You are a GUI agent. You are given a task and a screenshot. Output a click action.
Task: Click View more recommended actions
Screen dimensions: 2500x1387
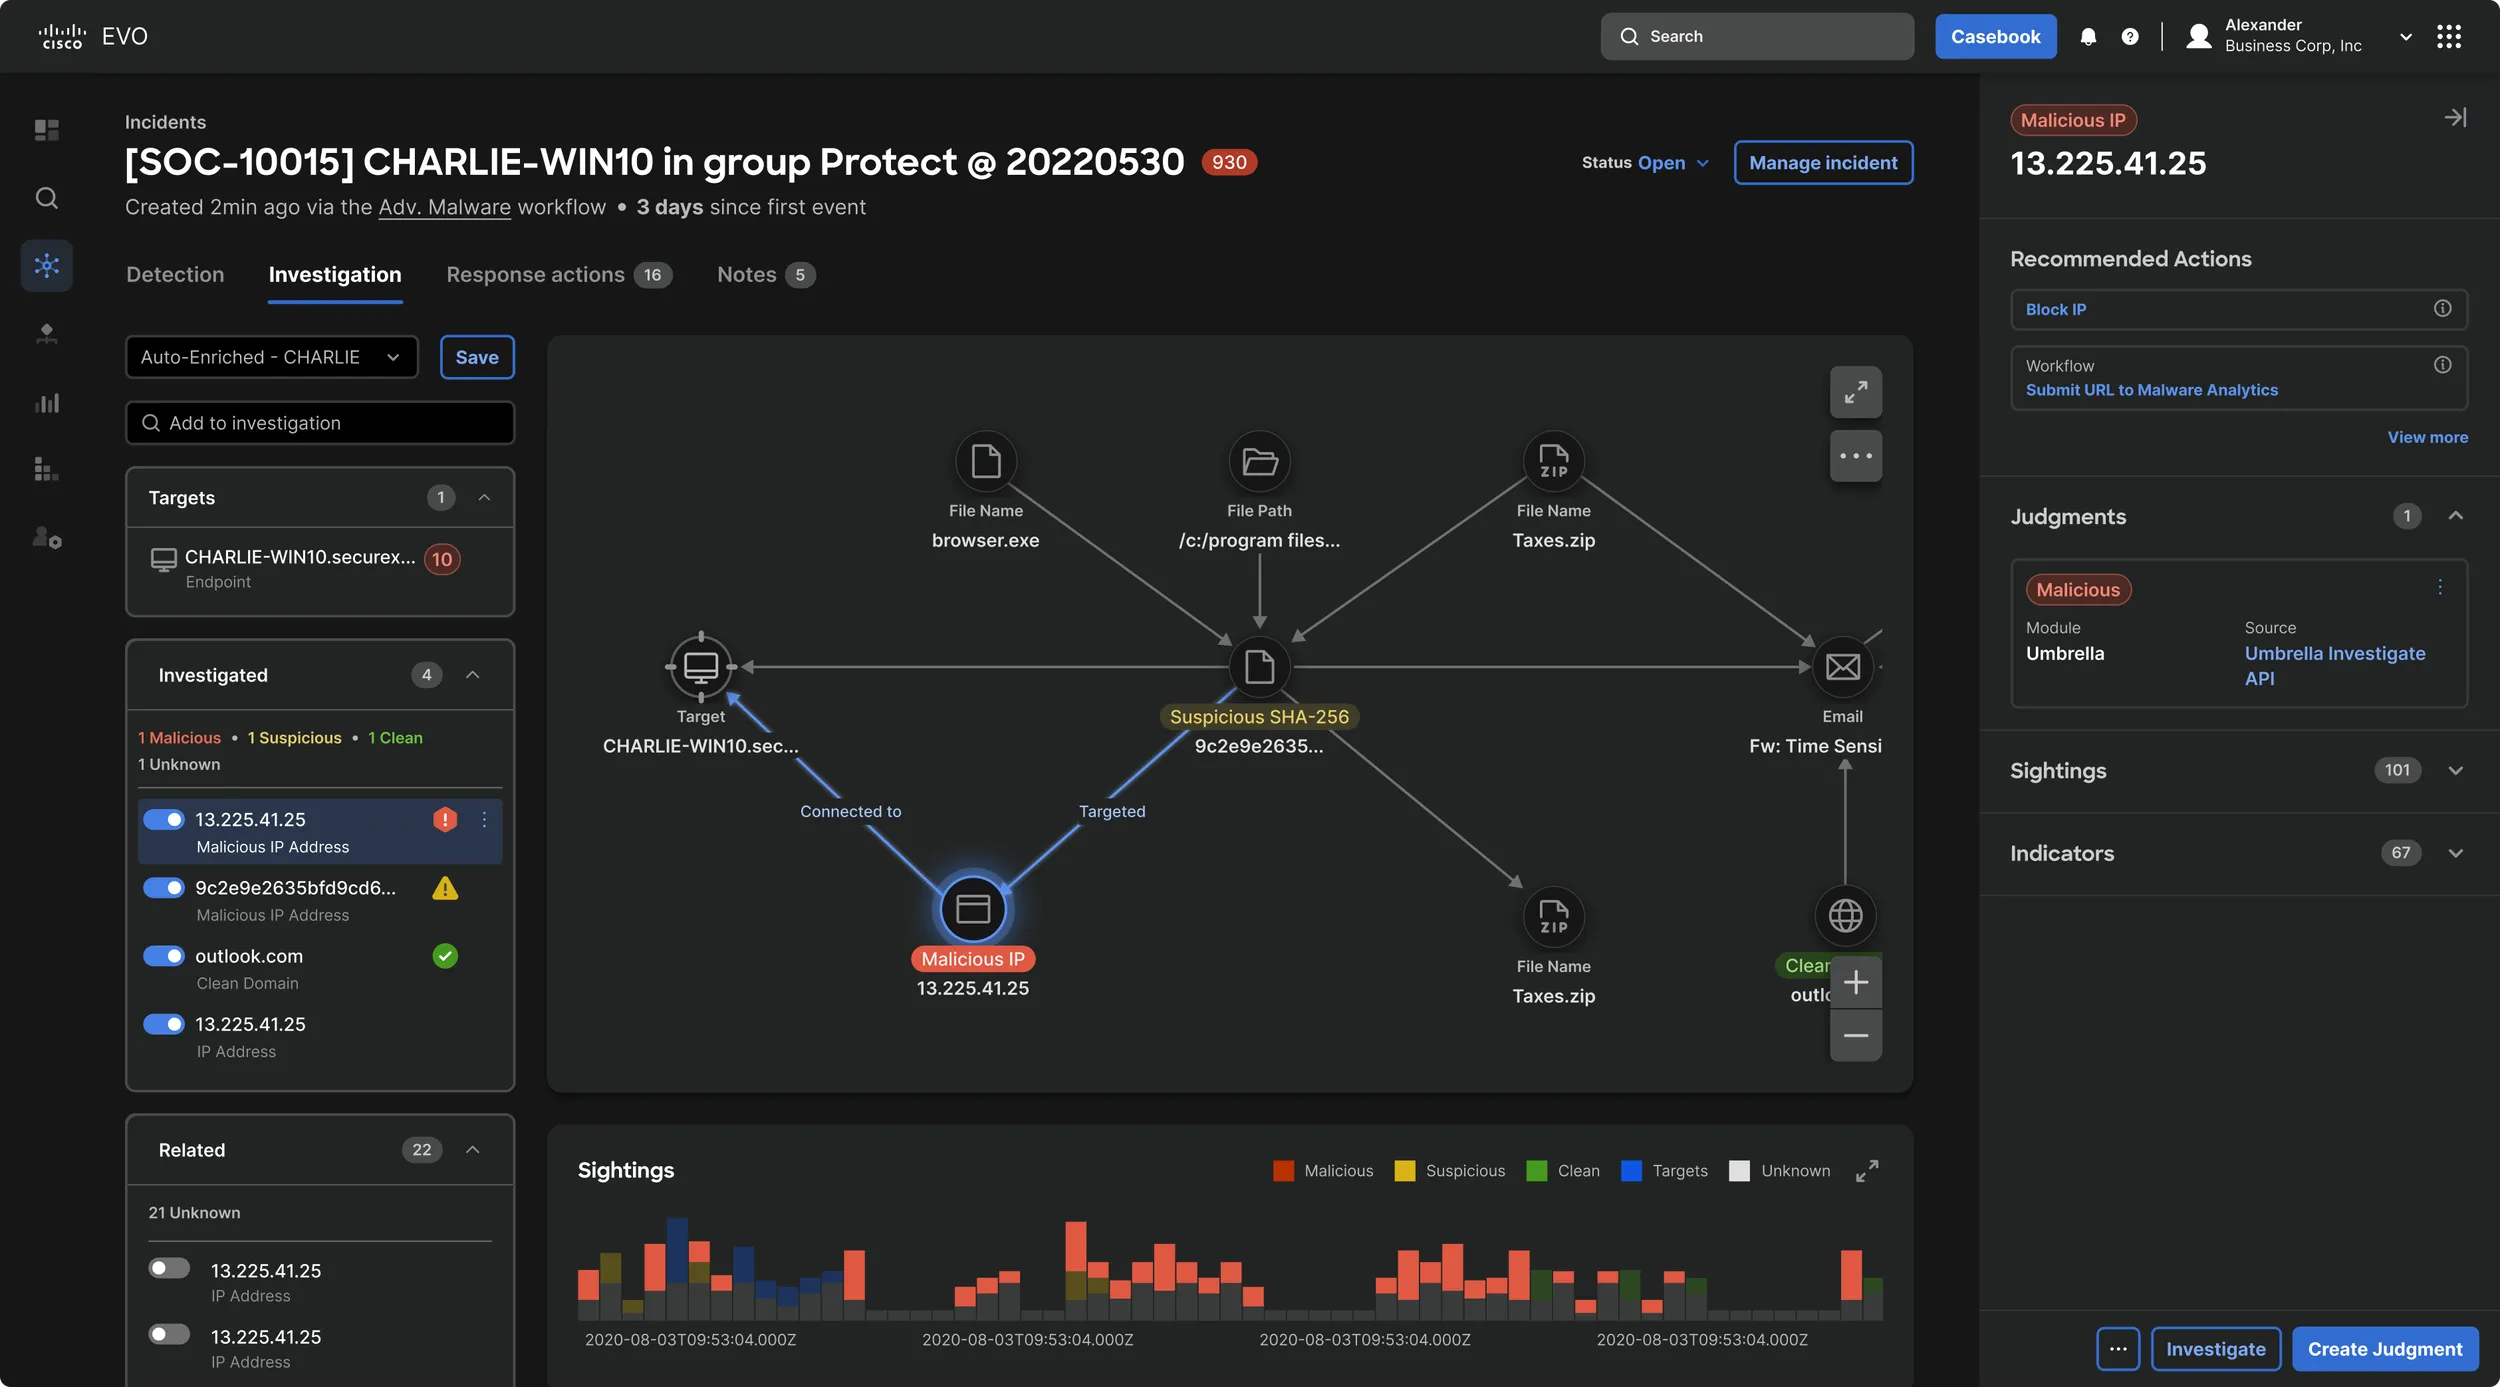[x=2427, y=437]
